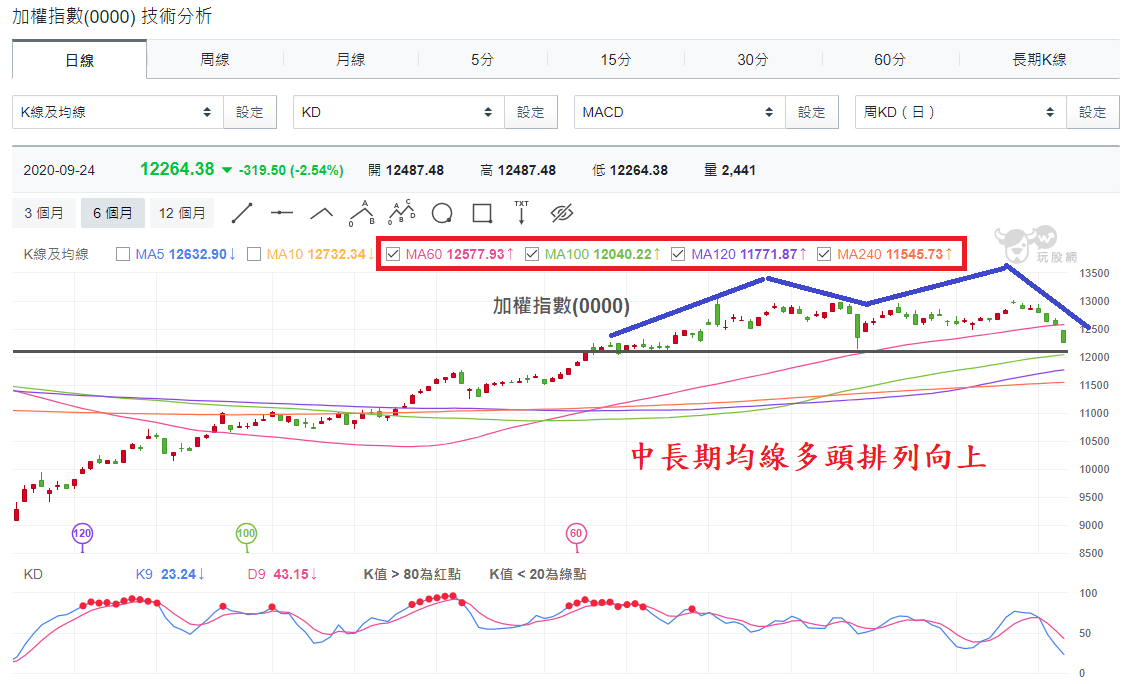
Task: Click the pink 60 marker pin
Action: (575, 534)
